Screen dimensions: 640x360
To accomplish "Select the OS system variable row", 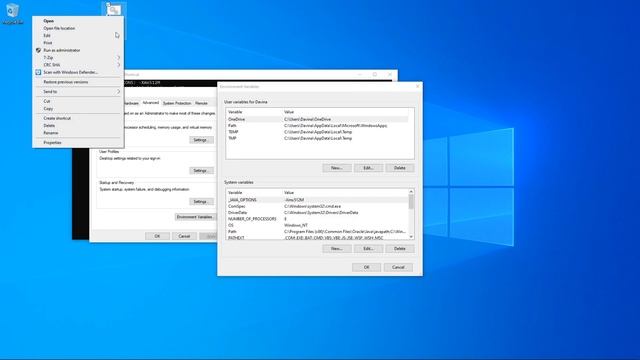I will [317, 225].
